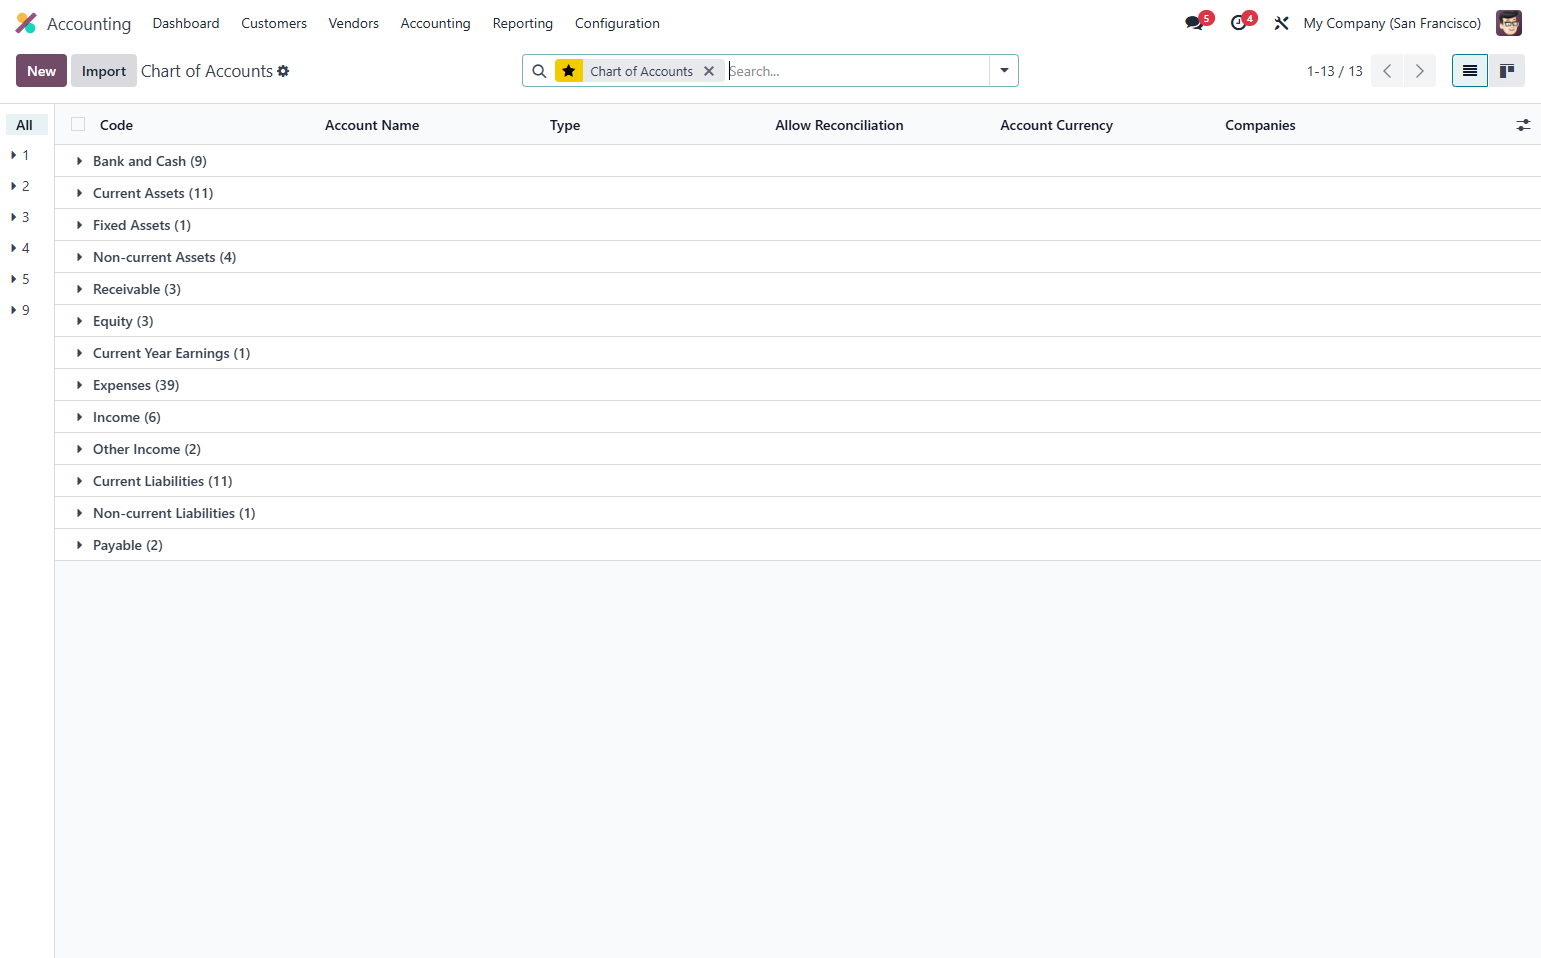Open the Reporting menu
Screen dimensions: 1541x958
523,23
